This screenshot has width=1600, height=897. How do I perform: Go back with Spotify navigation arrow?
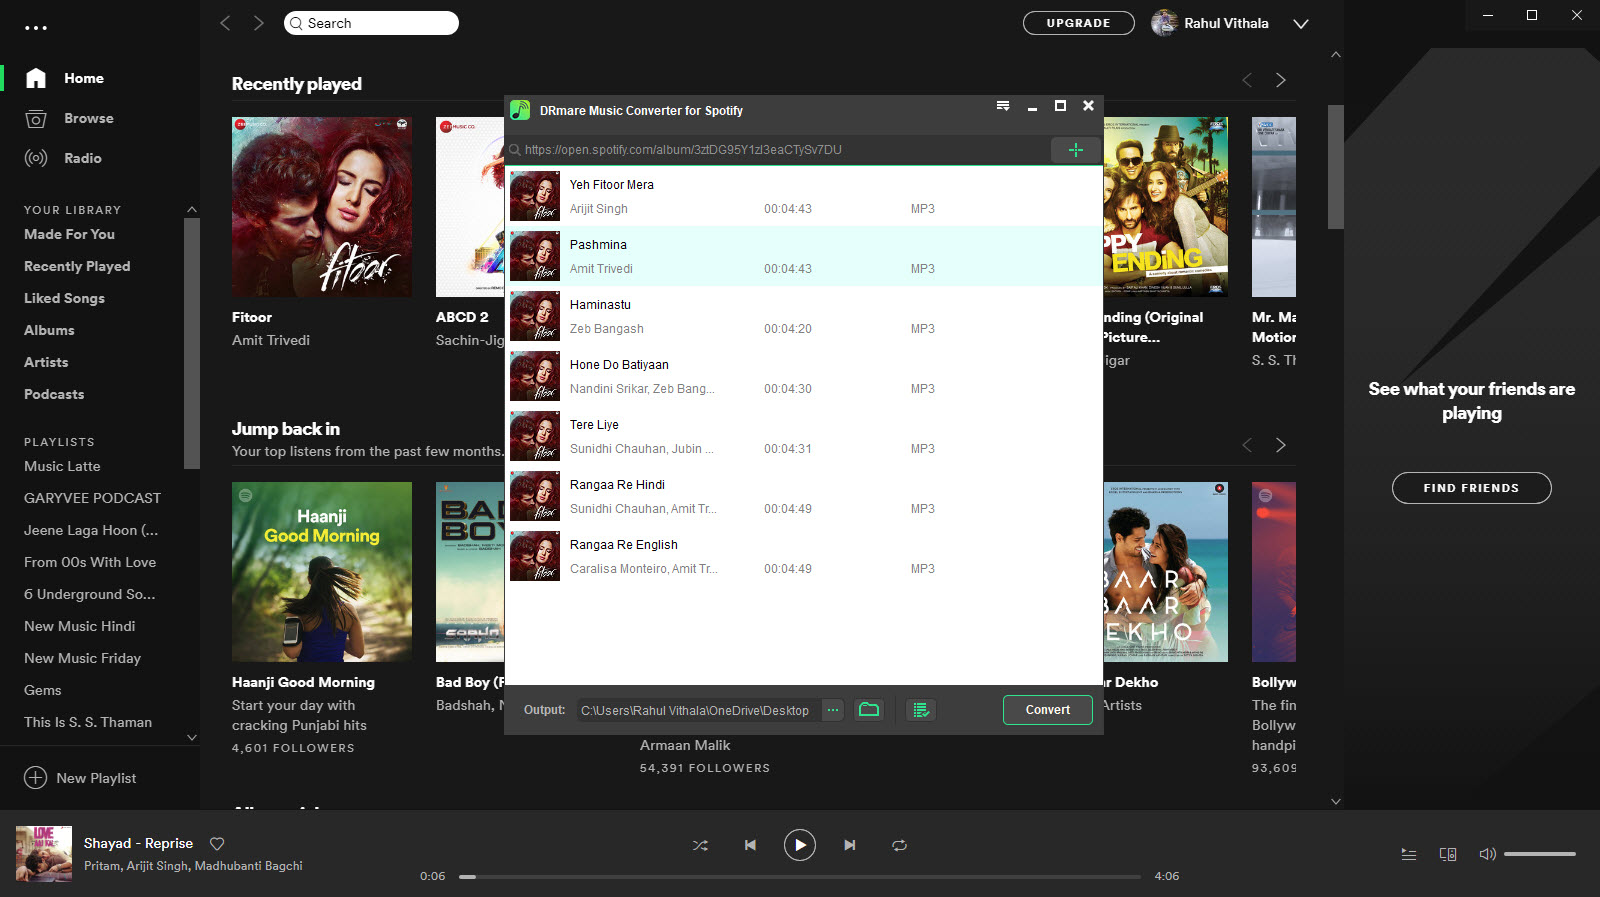click(x=225, y=23)
